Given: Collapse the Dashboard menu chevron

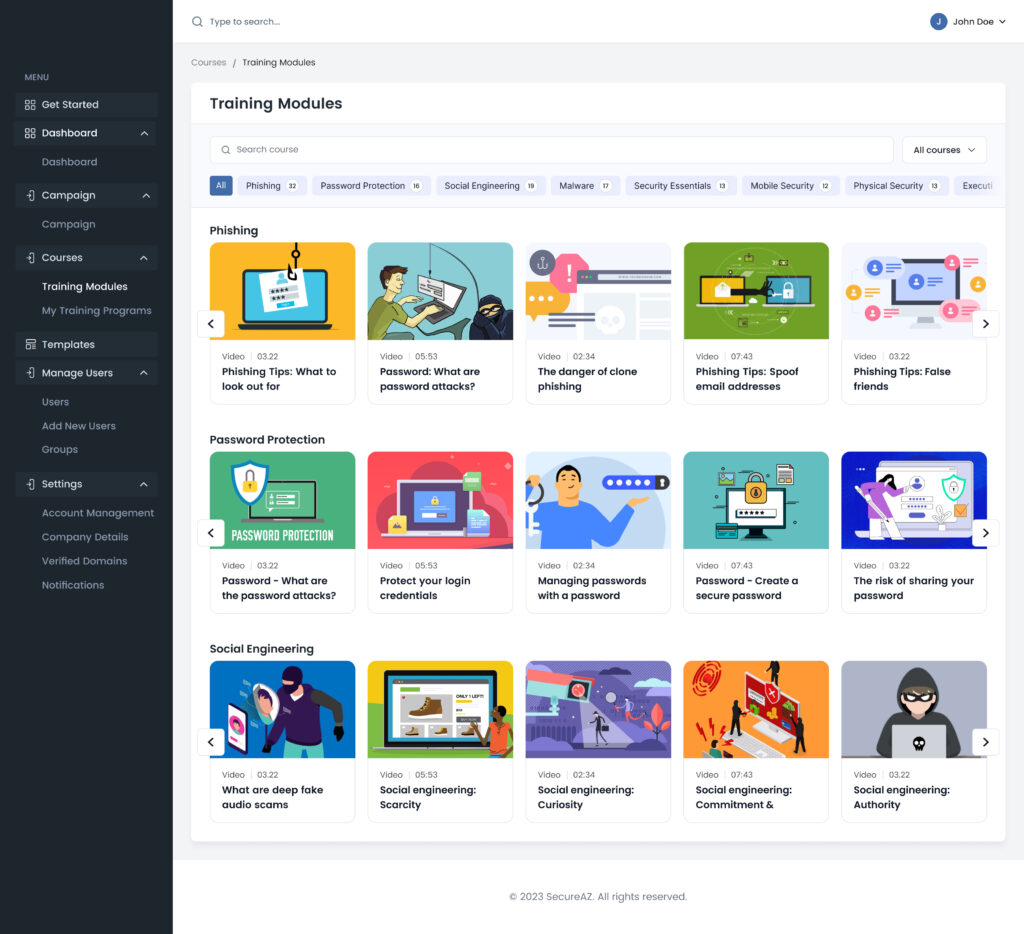Looking at the screenshot, I should (144, 133).
